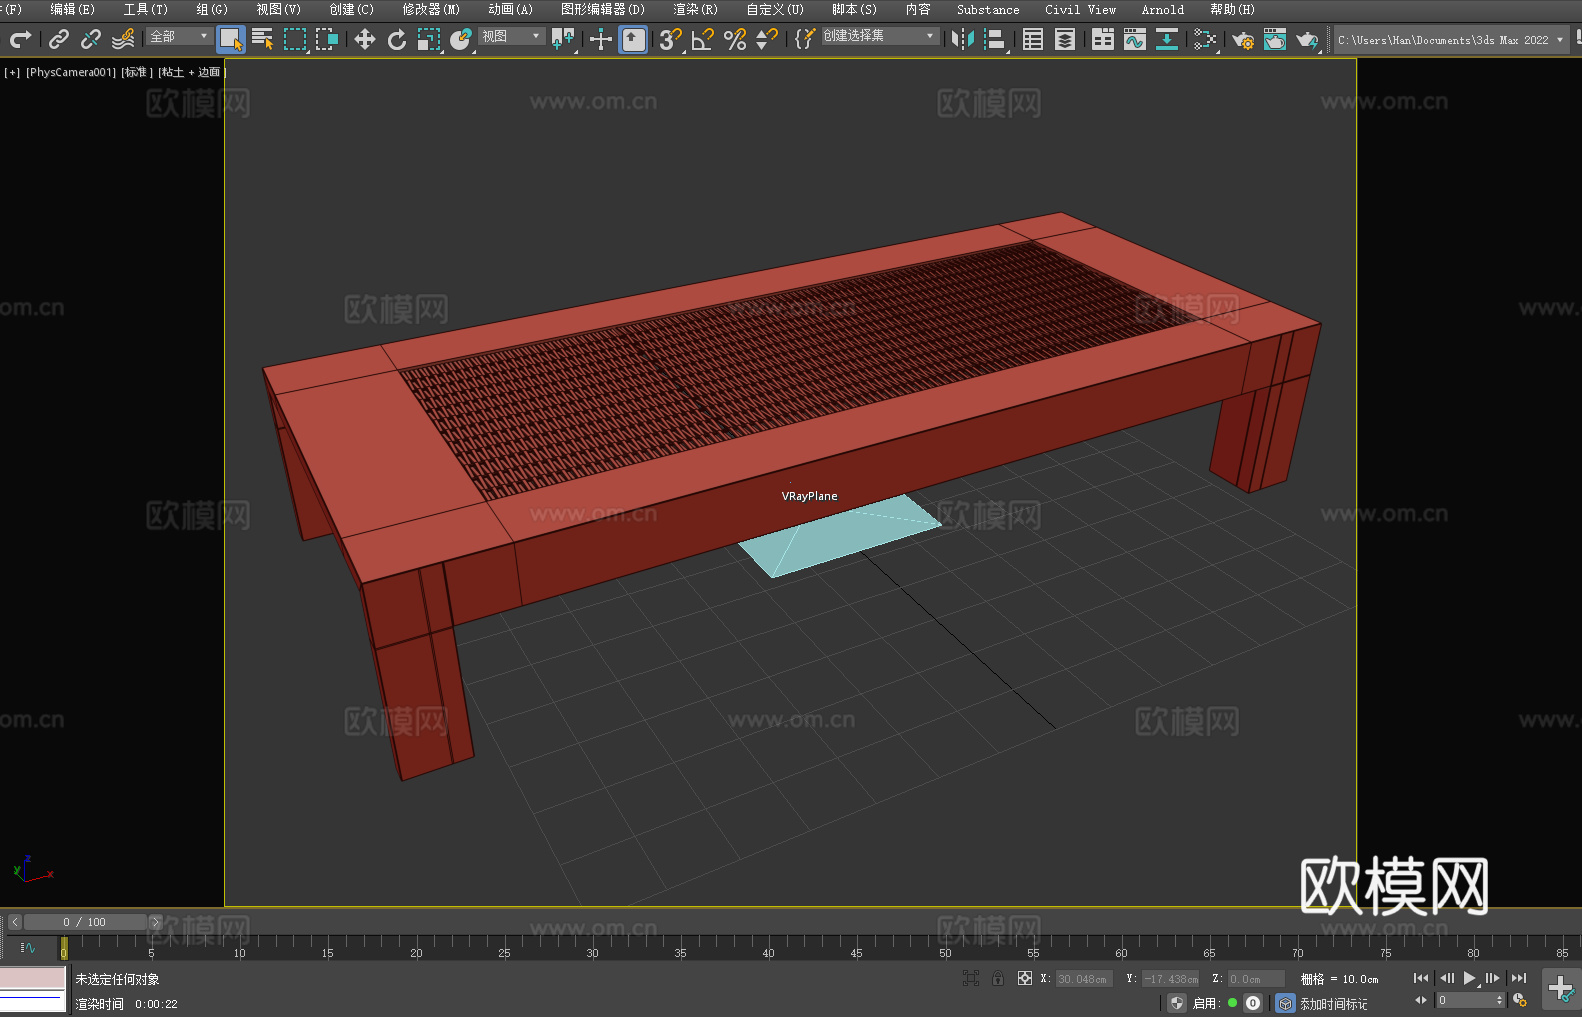1582x1017 pixels.
Task: Open the 创建(C) menu
Action: click(x=351, y=9)
